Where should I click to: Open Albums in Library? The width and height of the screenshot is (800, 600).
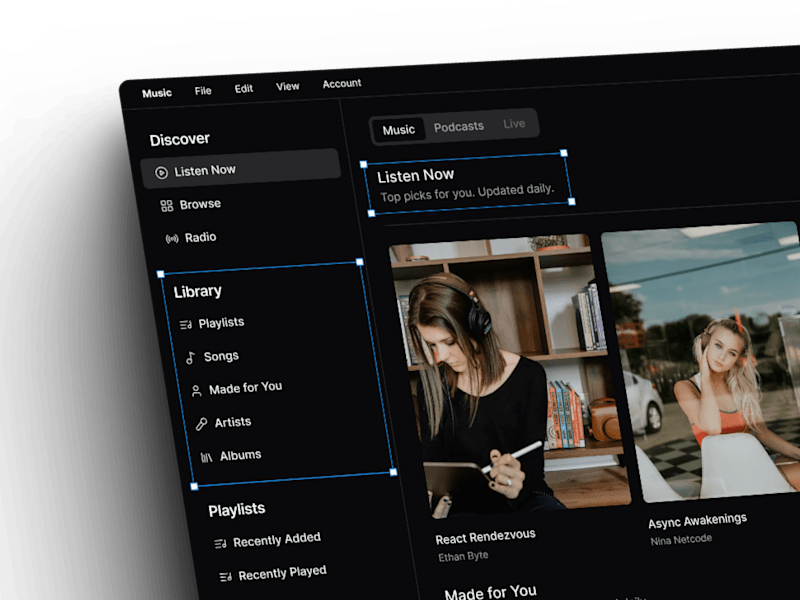(240, 455)
